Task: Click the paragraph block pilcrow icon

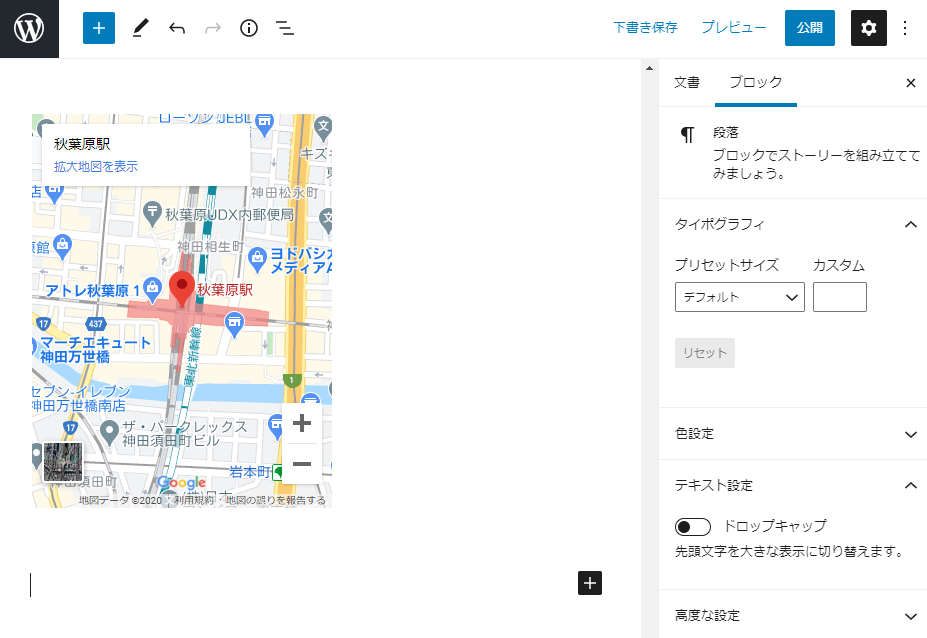Action: pos(687,135)
